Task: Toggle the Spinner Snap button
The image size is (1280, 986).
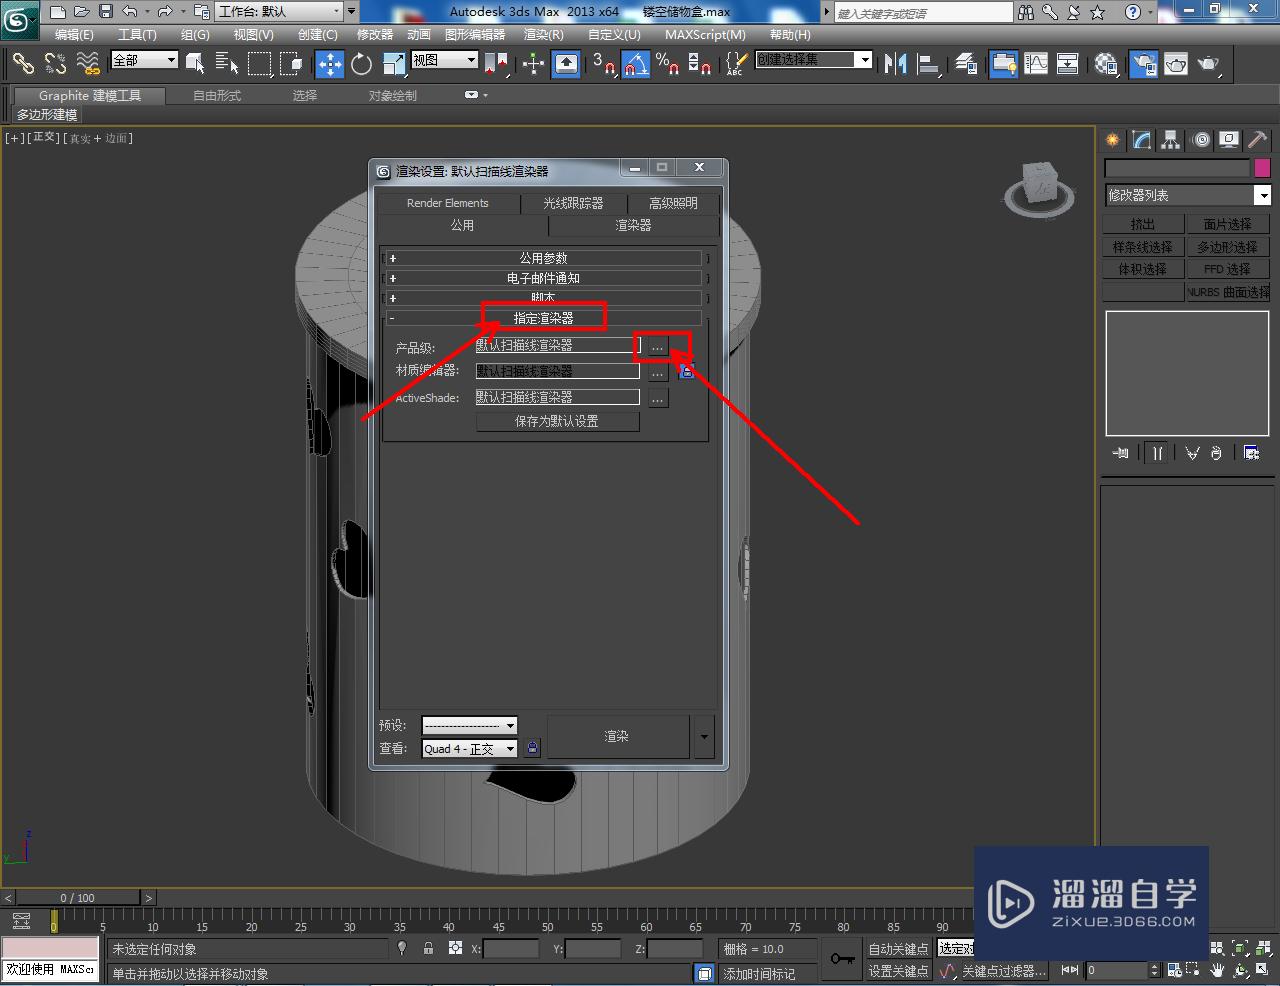Action: tap(701, 64)
